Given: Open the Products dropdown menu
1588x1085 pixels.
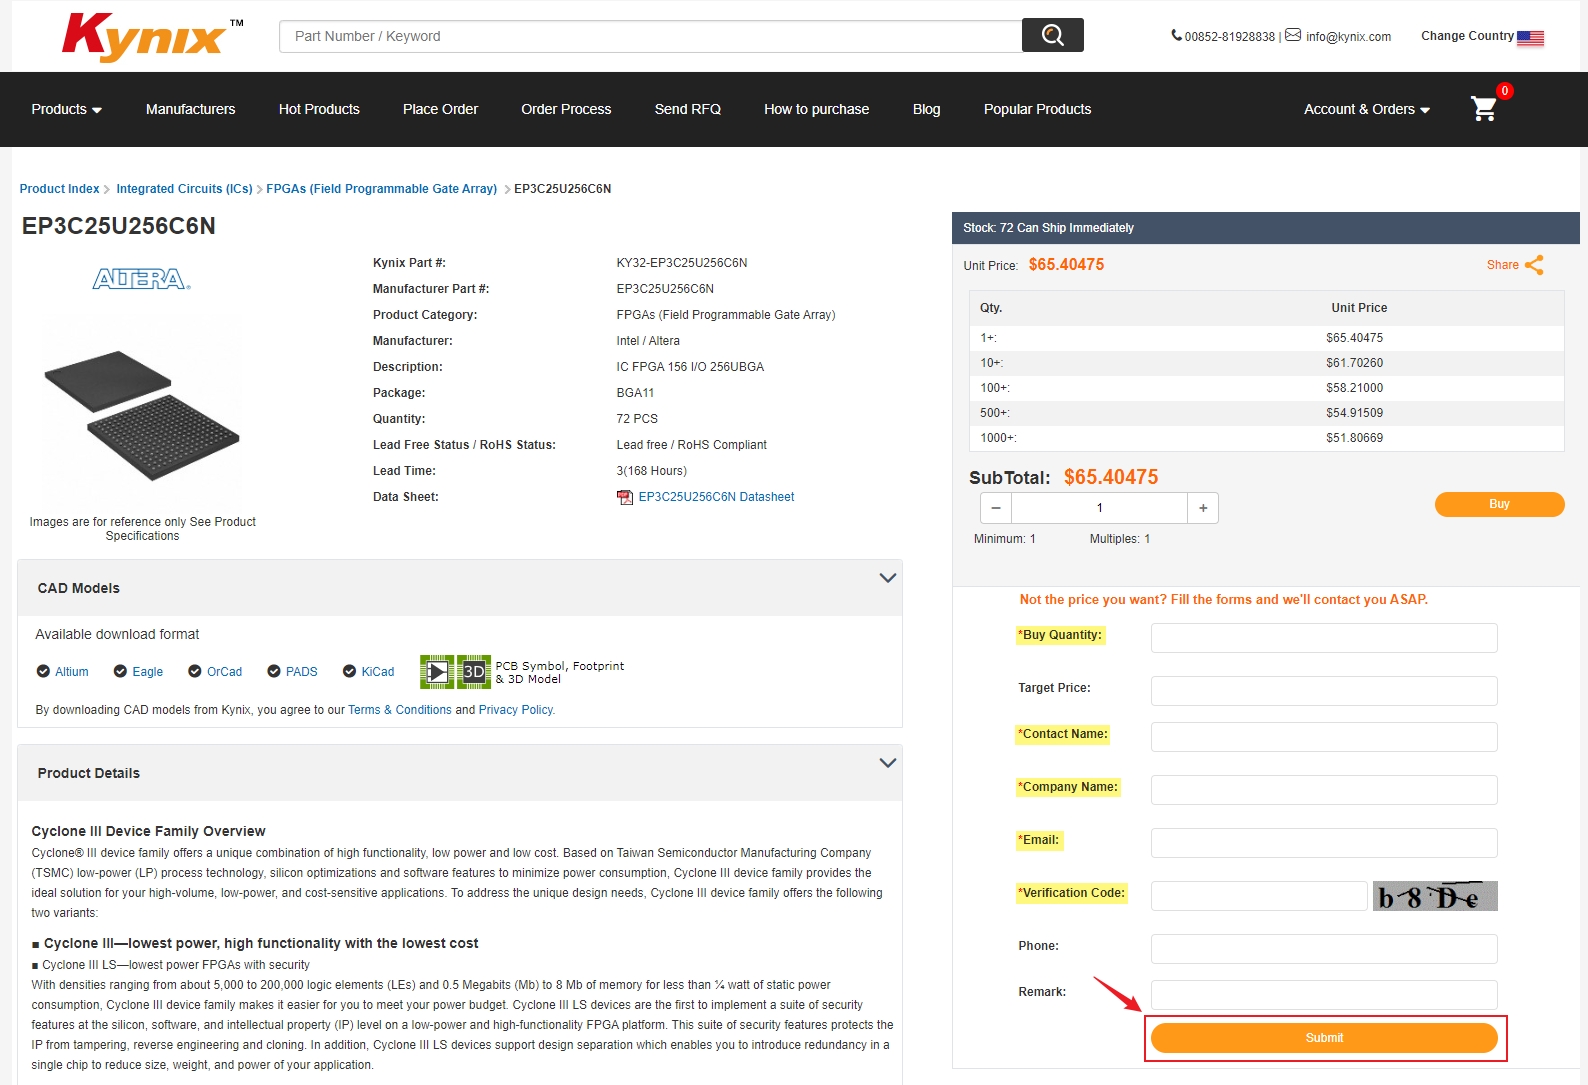Looking at the screenshot, I should (x=66, y=109).
